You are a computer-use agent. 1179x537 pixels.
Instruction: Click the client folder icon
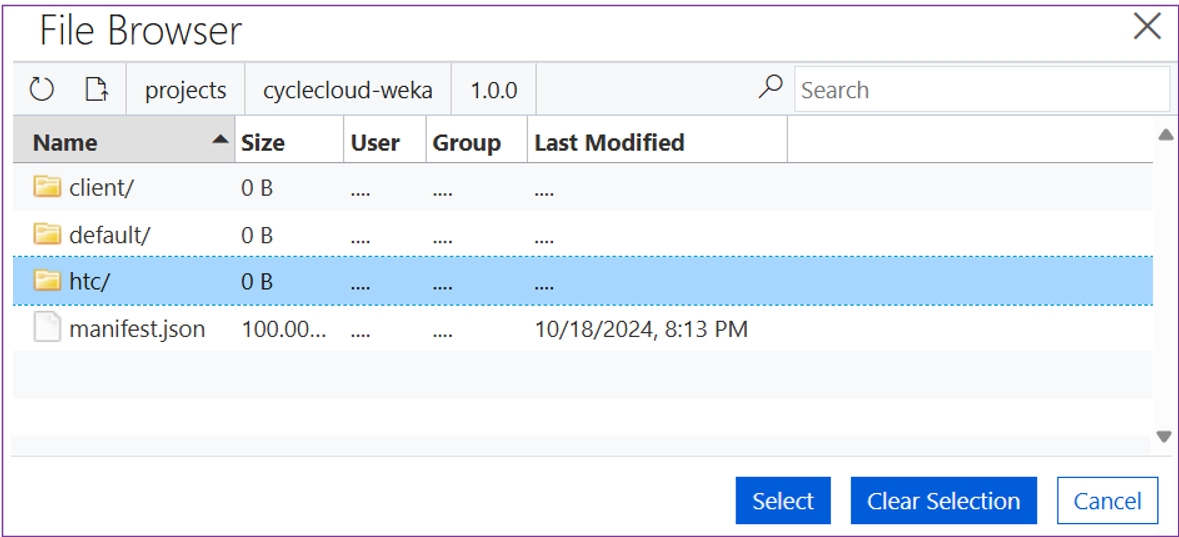pos(47,187)
